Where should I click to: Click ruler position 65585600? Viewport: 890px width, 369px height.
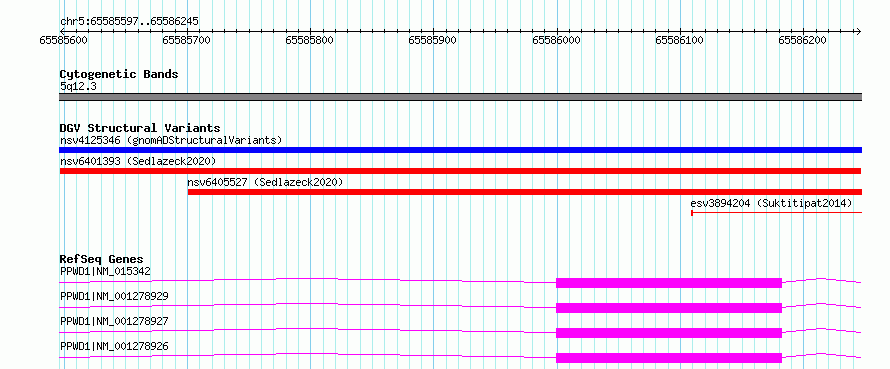64,40
